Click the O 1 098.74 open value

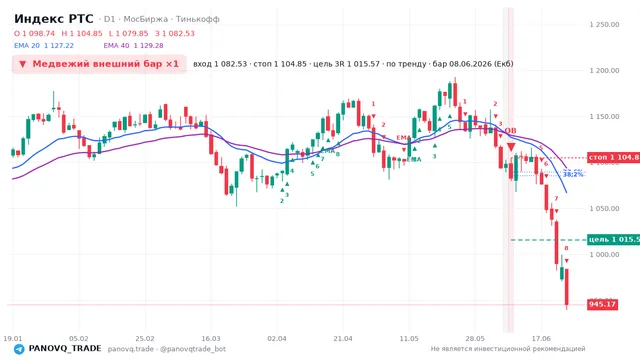click(34, 33)
